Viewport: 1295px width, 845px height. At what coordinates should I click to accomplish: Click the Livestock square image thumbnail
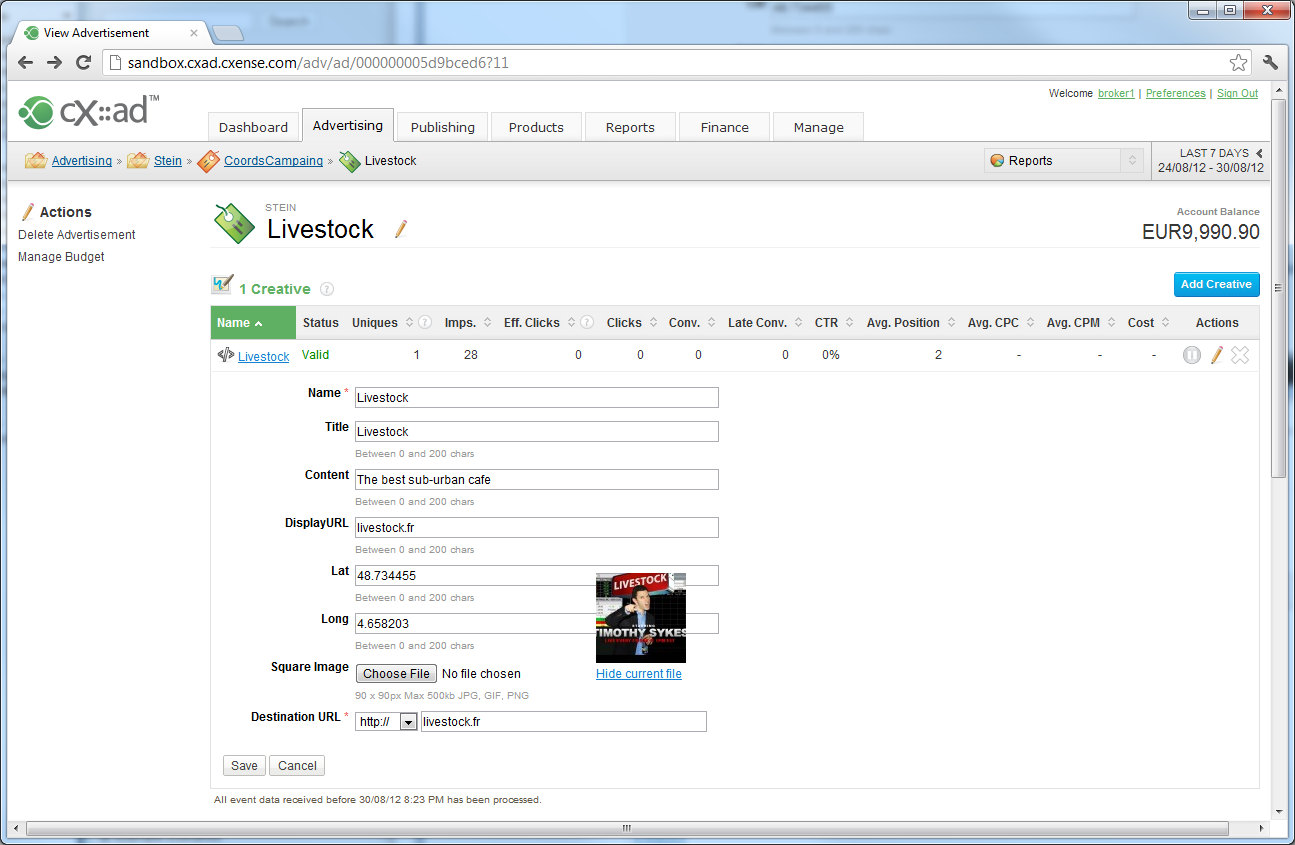tap(641, 618)
